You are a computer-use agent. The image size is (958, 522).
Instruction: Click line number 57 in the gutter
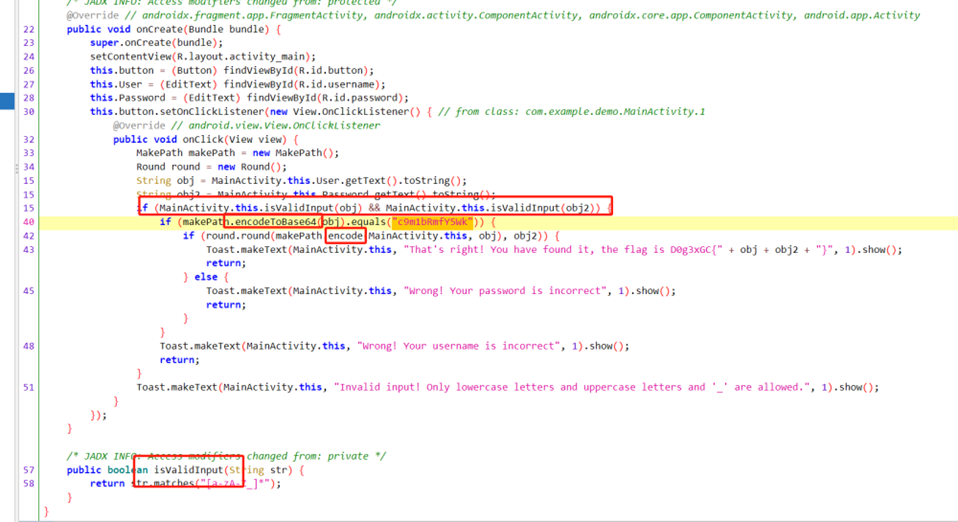[29, 470]
